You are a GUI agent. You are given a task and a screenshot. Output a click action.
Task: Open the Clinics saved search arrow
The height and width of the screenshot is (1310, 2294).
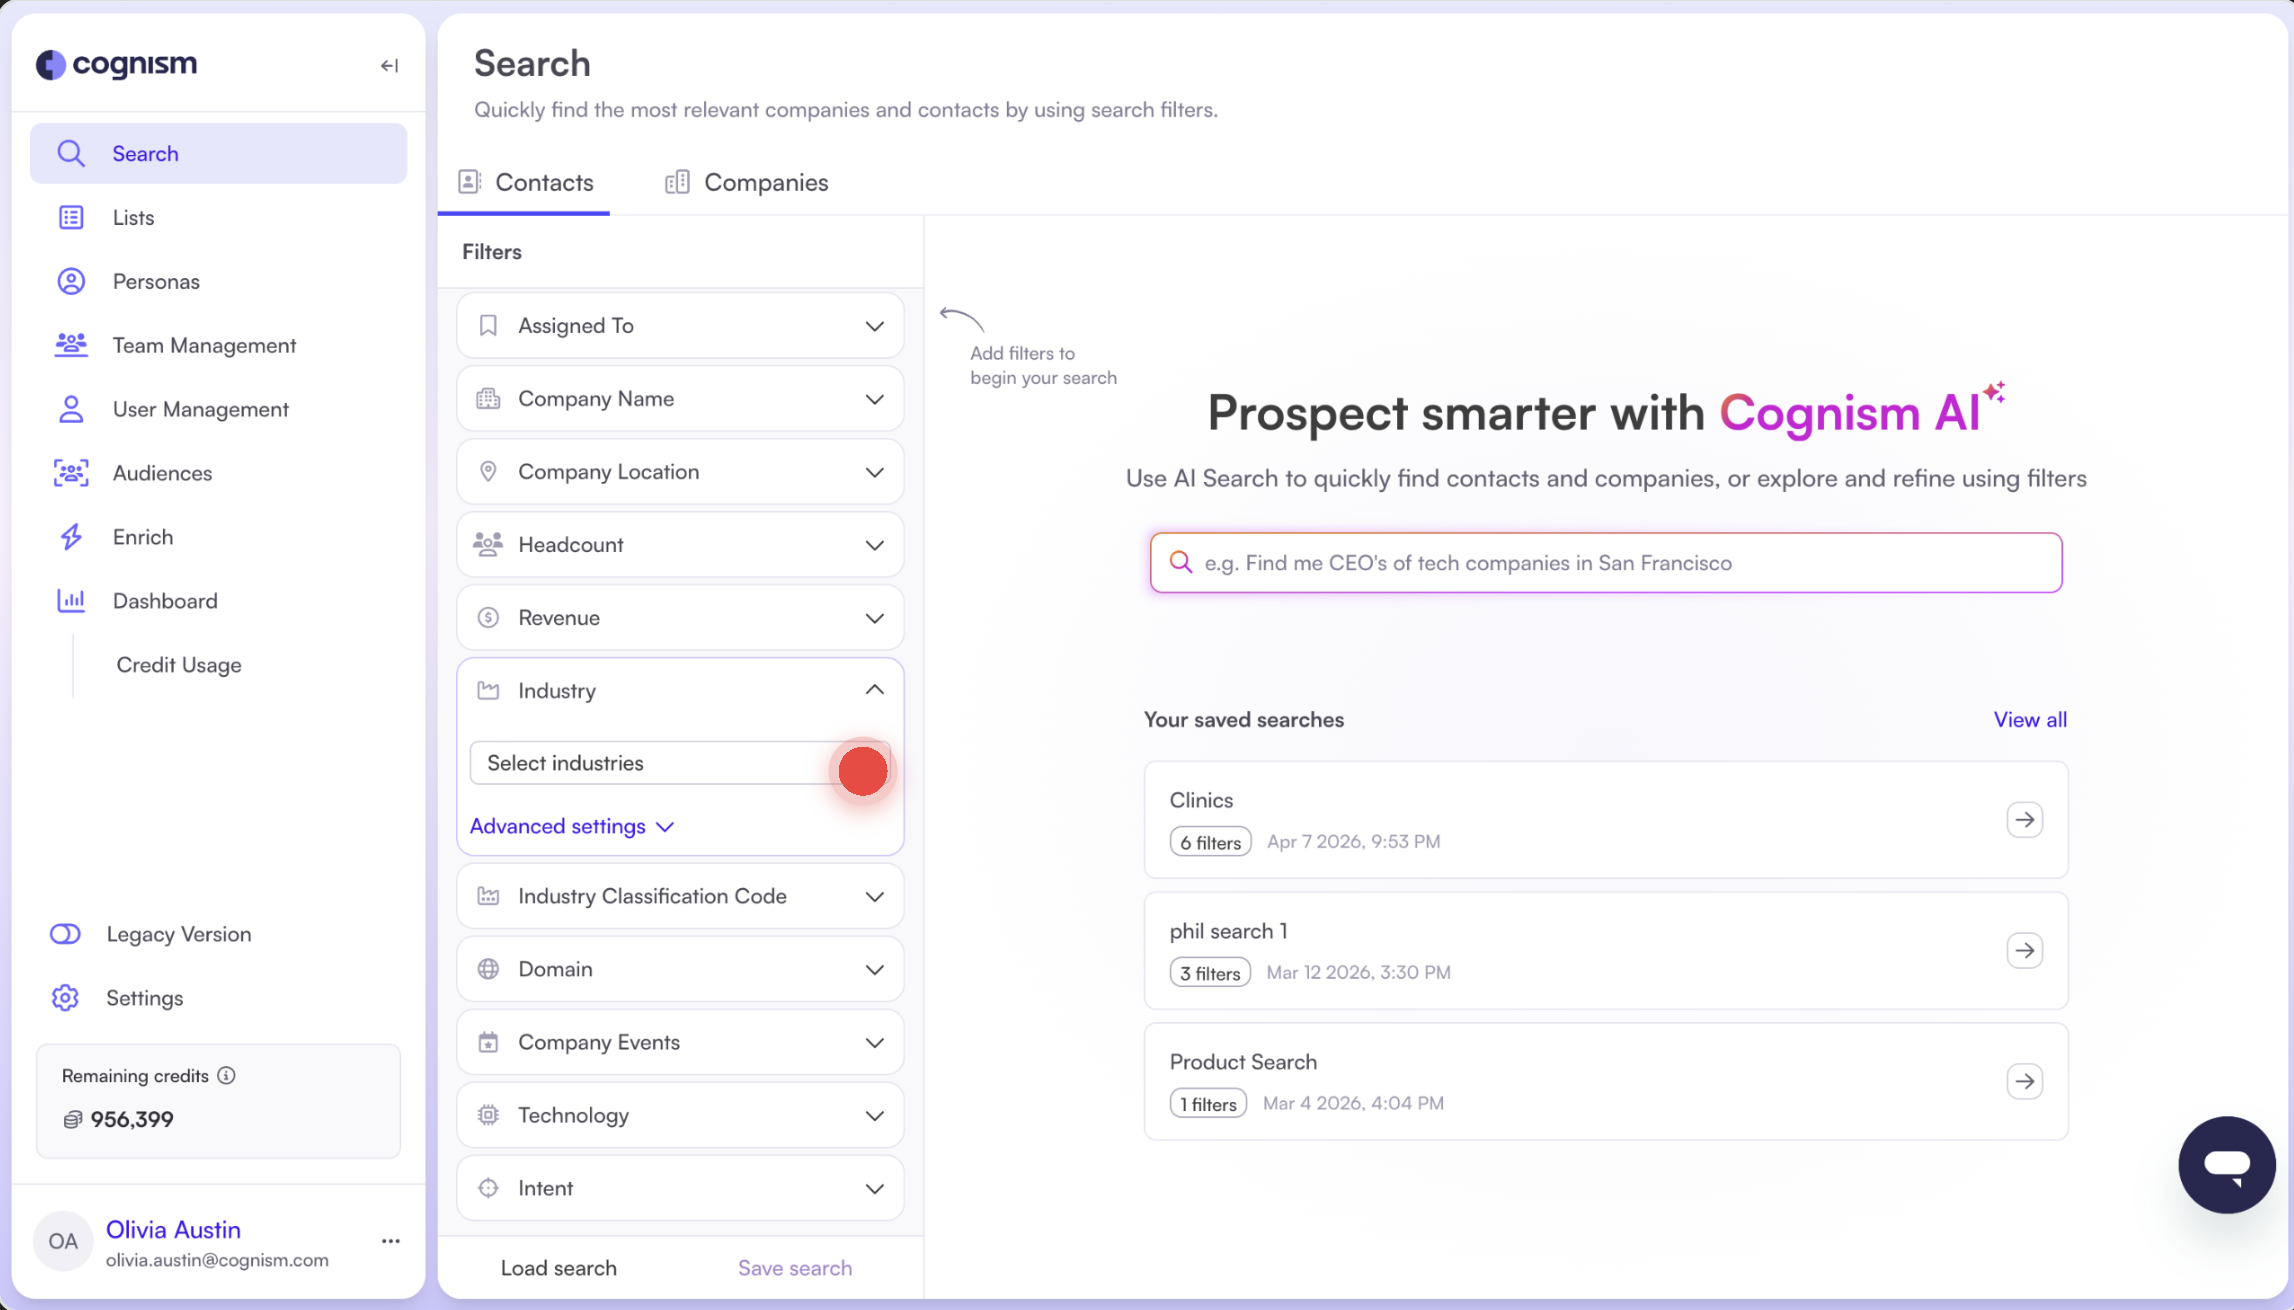[2024, 820]
